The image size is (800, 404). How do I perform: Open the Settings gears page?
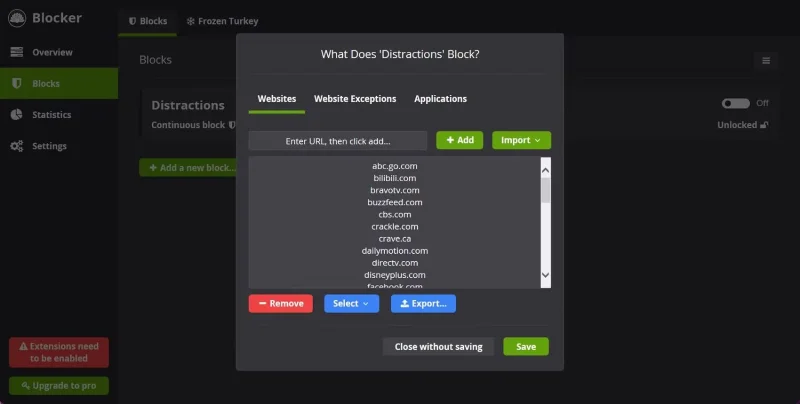coord(48,146)
